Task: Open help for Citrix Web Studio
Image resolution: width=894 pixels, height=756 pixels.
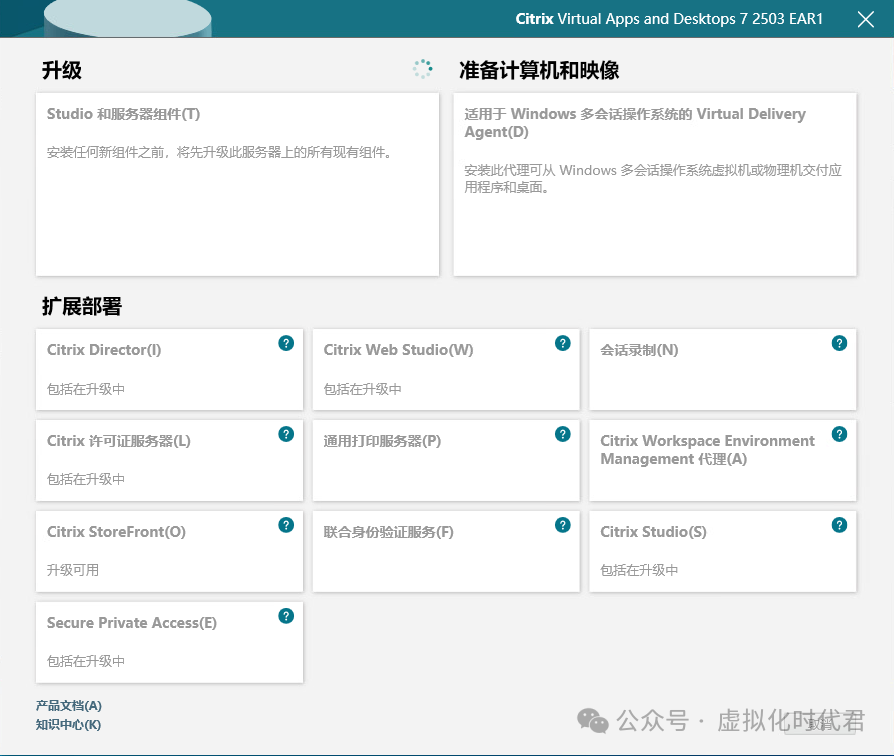Action: pyautogui.click(x=562, y=343)
